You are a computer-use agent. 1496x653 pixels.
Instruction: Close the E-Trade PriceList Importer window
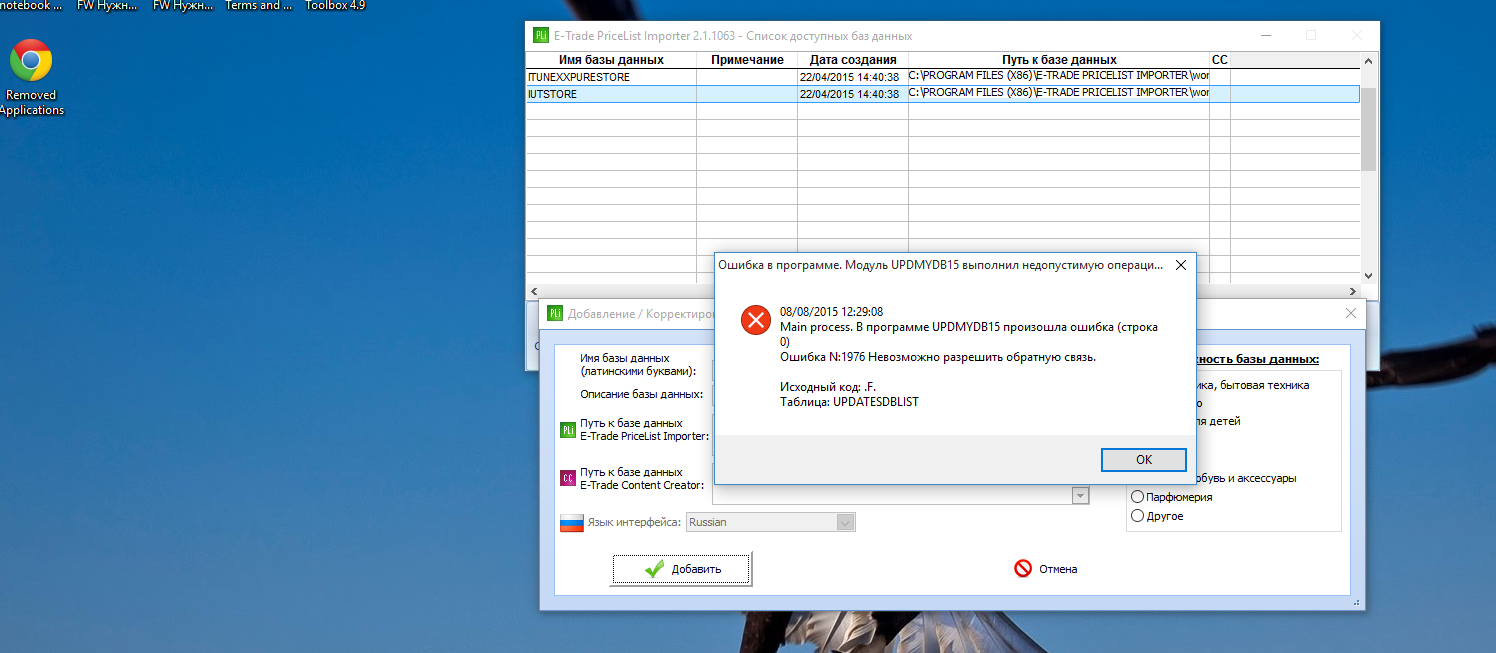click(x=1357, y=35)
